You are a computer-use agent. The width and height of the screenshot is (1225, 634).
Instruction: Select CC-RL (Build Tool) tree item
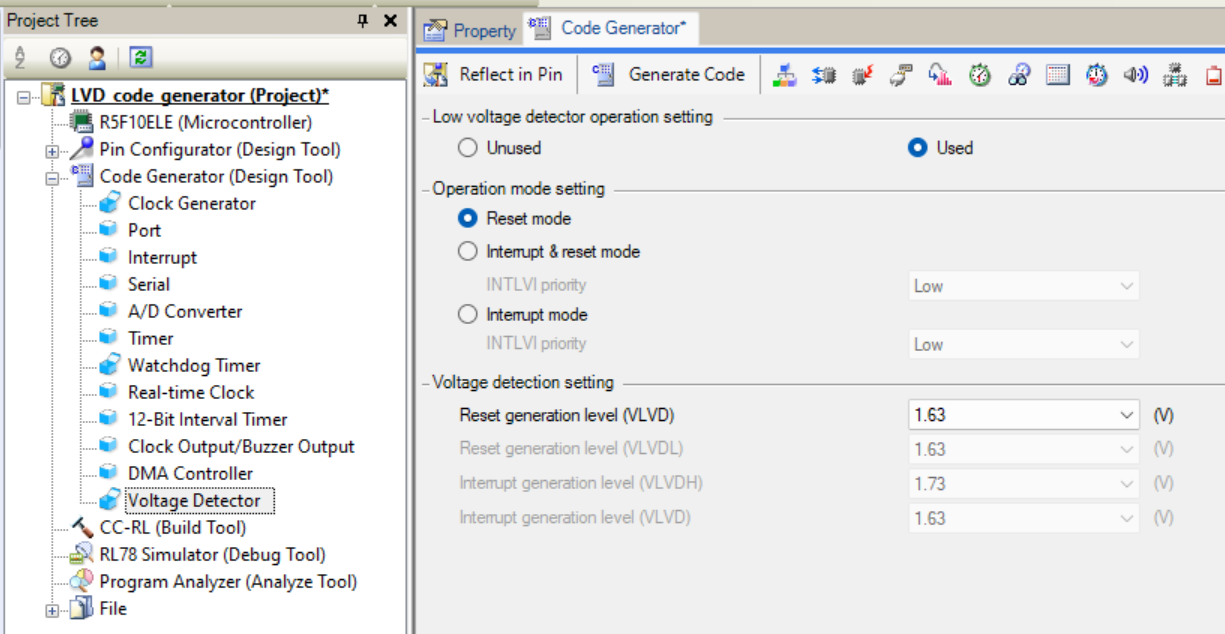coord(173,528)
